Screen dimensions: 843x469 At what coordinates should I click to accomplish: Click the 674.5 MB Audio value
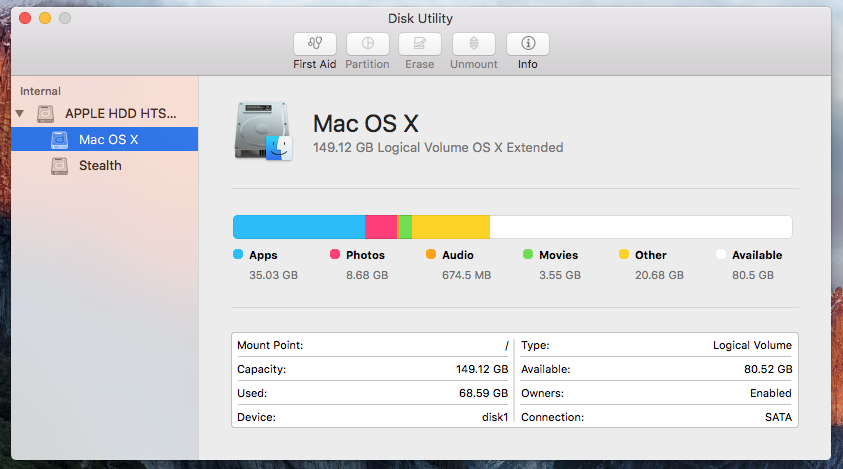tap(467, 275)
